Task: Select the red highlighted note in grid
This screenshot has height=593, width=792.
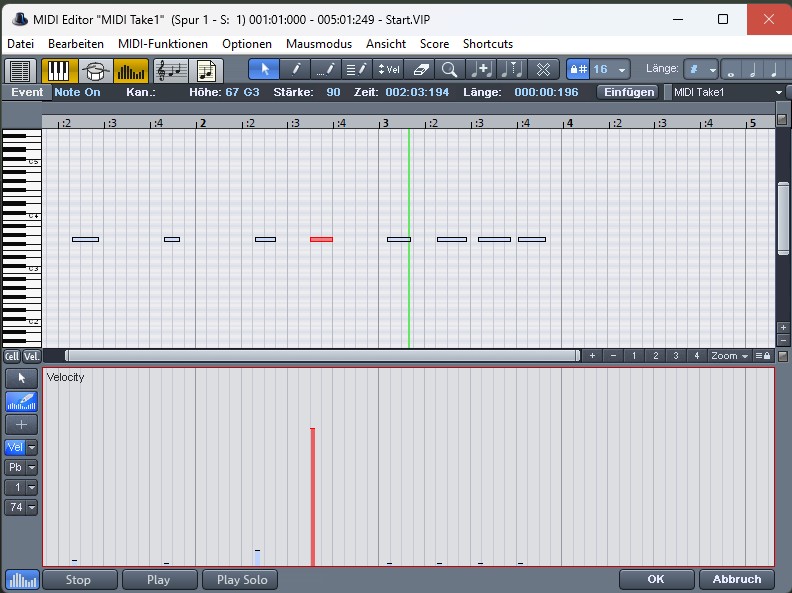Action: (321, 239)
